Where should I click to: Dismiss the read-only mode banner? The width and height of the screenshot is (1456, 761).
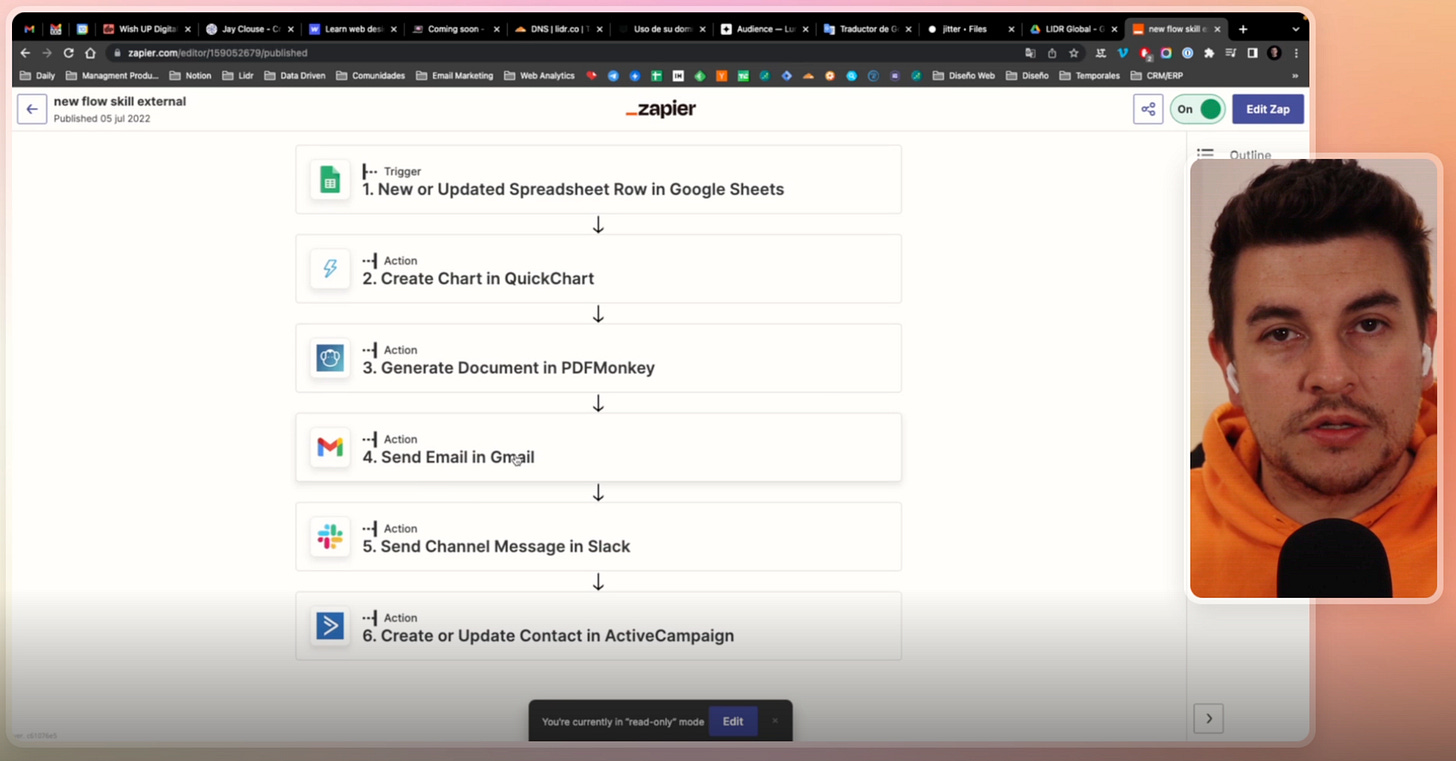775,721
